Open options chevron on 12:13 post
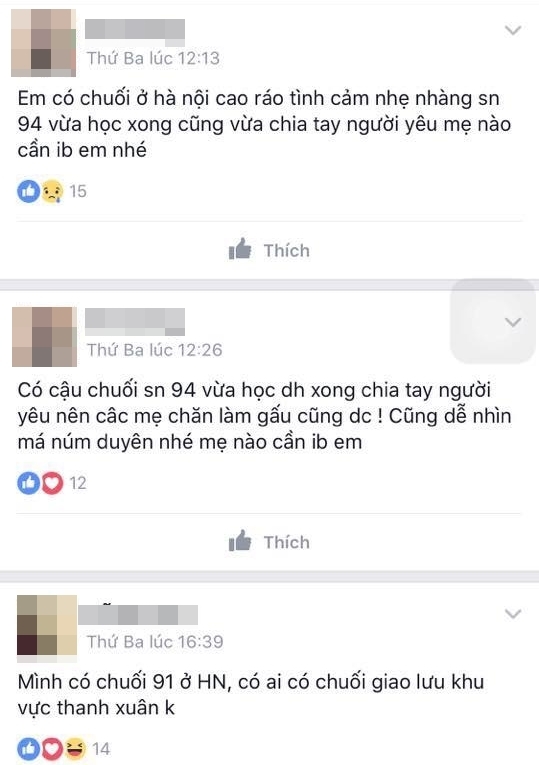Image resolution: width=539 pixels, height=765 pixels. click(513, 31)
